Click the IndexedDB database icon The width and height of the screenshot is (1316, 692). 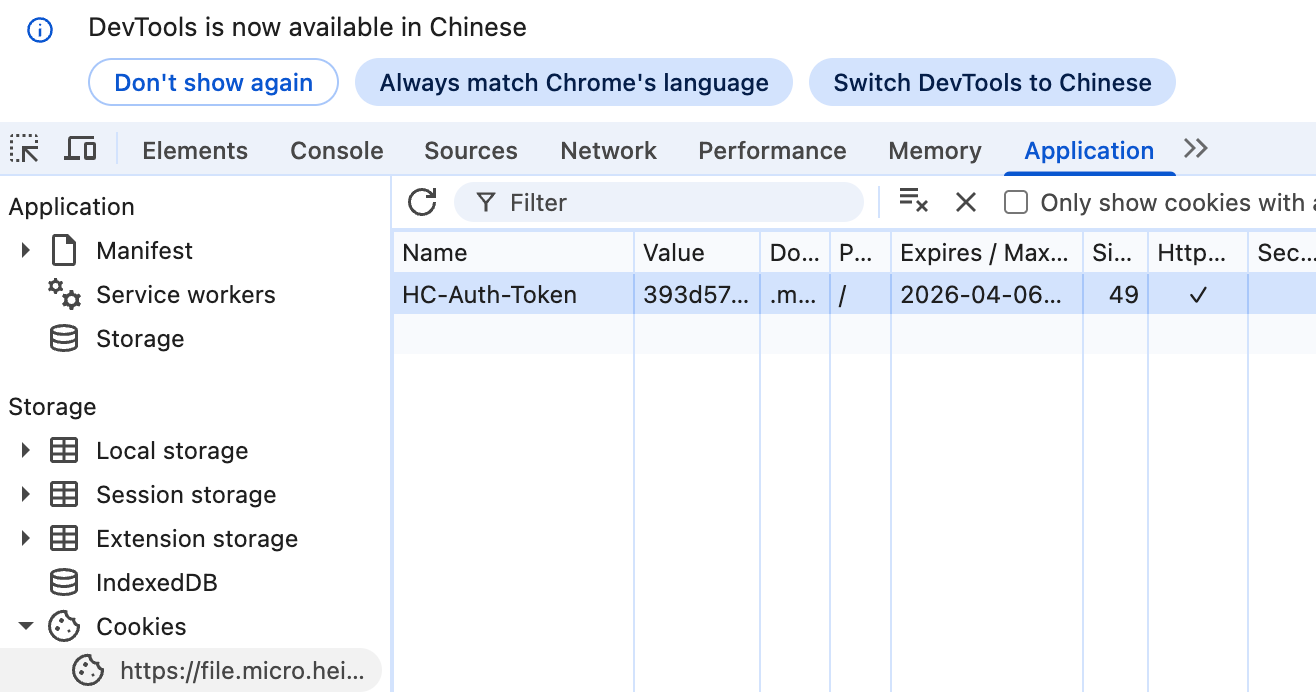click(x=64, y=582)
